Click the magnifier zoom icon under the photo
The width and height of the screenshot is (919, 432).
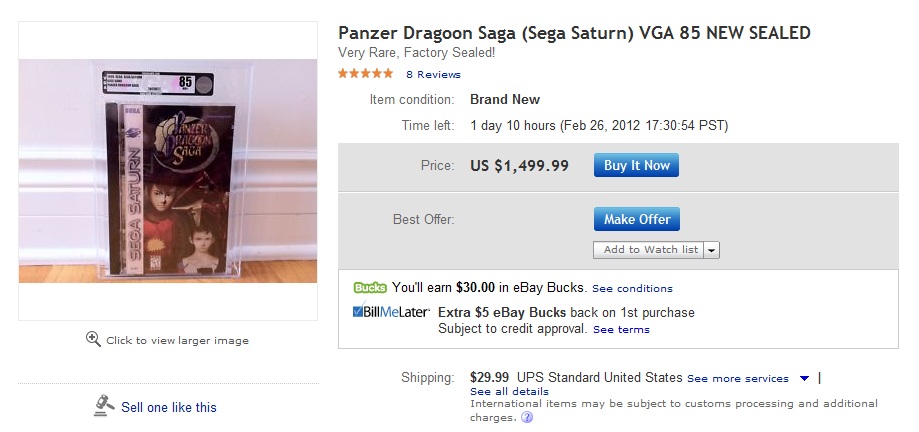pyautogui.click(x=93, y=339)
